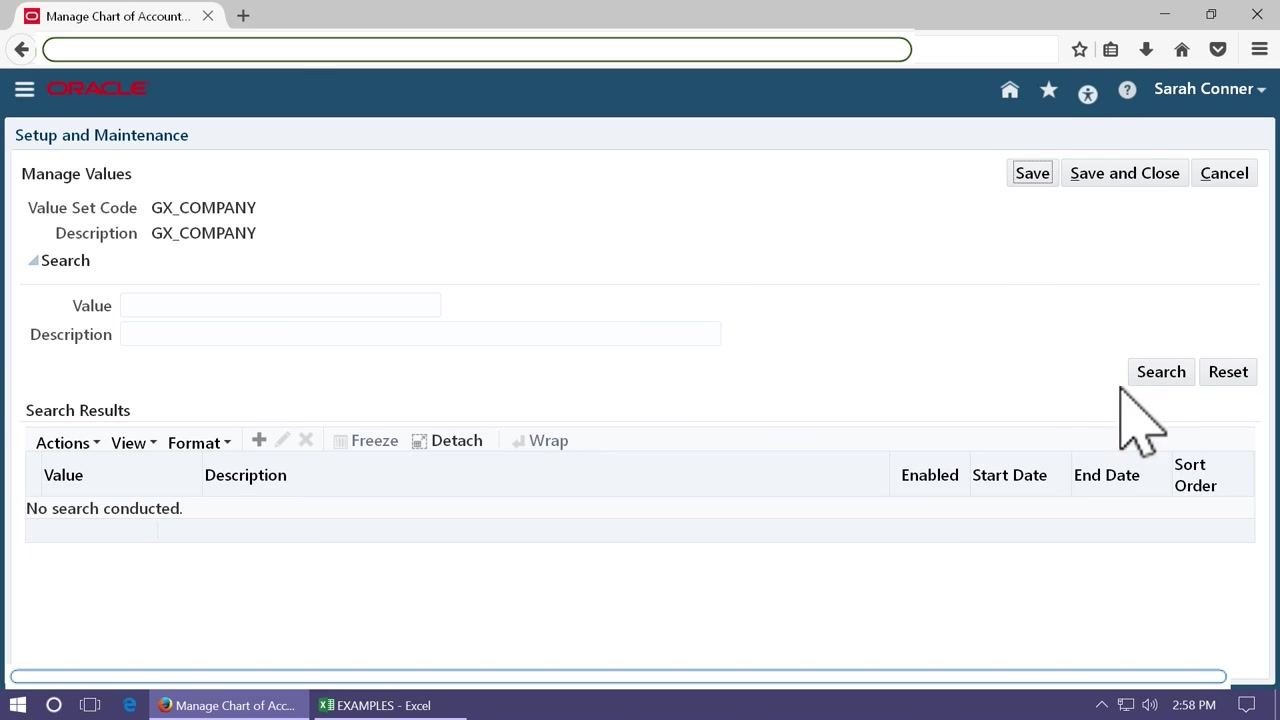The image size is (1280, 720).
Task: Bookmark this page with browser star
Action: coord(1079,49)
